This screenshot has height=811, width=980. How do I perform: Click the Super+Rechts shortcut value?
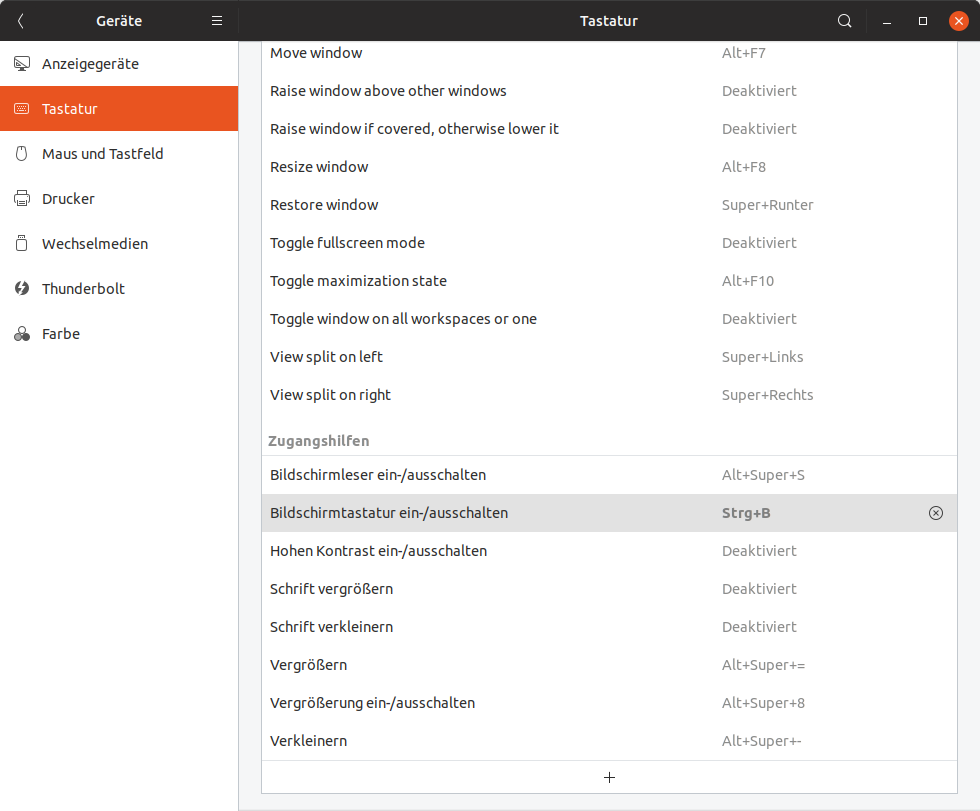768,395
